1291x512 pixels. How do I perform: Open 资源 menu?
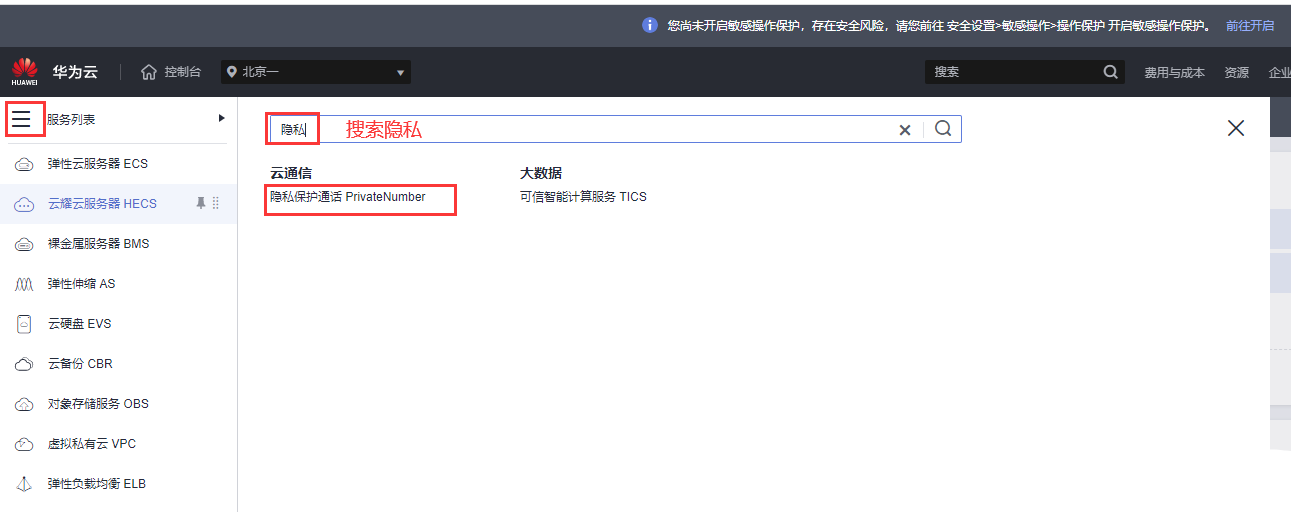[1237, 72]
